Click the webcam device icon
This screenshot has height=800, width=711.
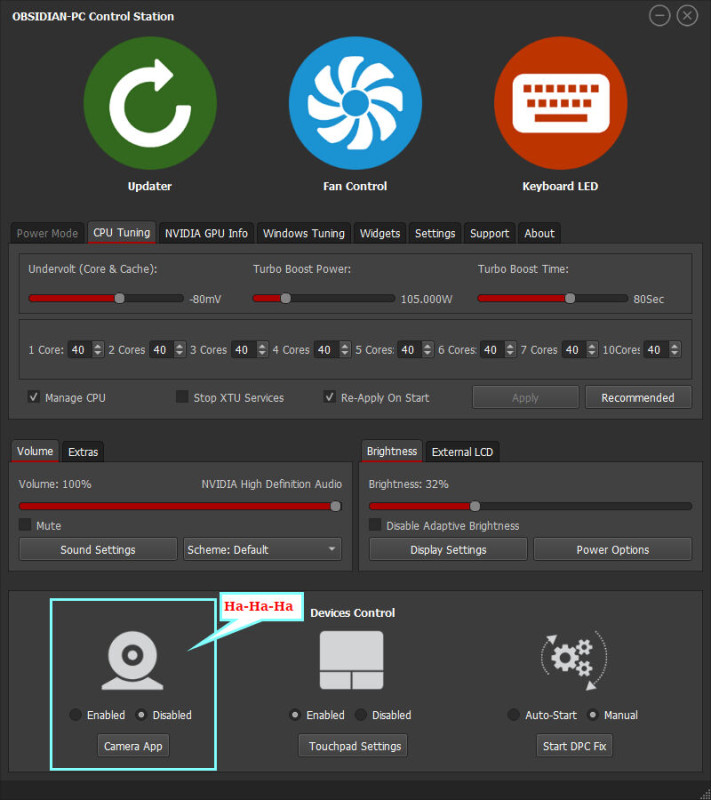coord(133,661)
